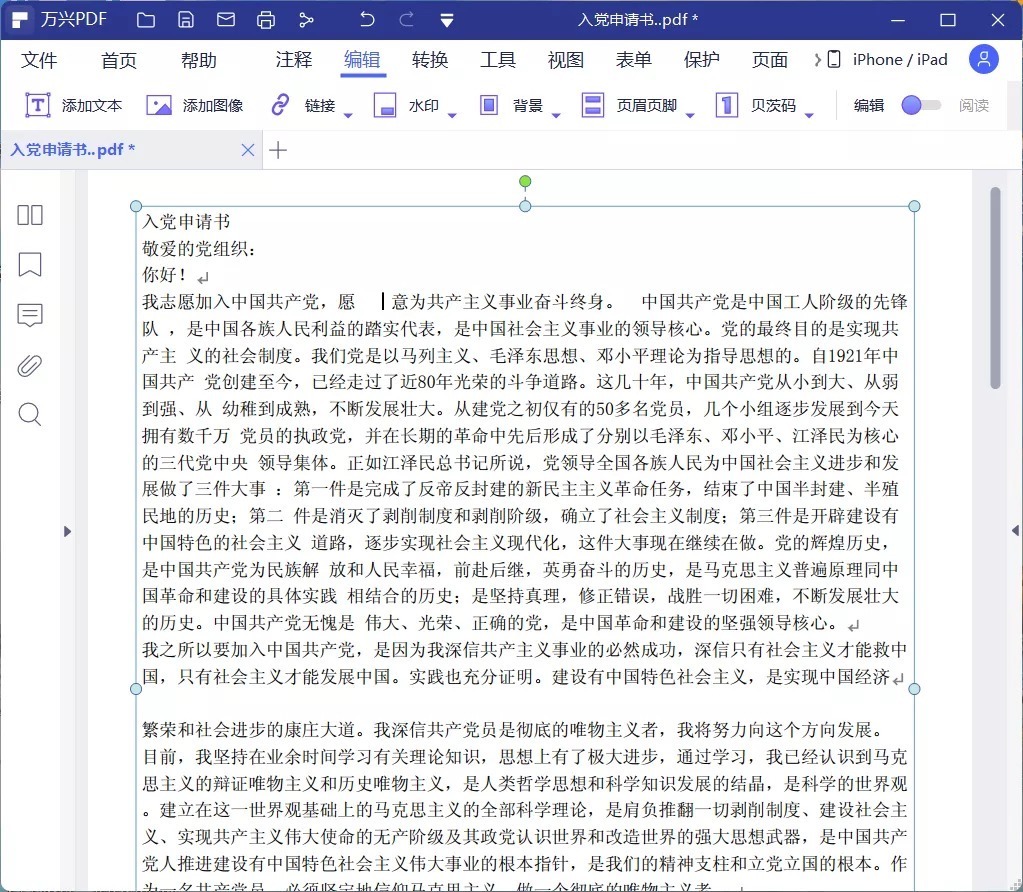This screenshot has width=1023, height=892.
Task: Click the print icon
Action: click(266, 20)
